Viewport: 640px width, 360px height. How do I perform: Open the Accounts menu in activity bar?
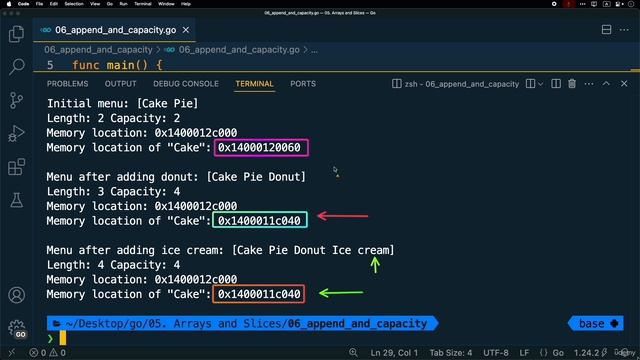click(16, 295)
